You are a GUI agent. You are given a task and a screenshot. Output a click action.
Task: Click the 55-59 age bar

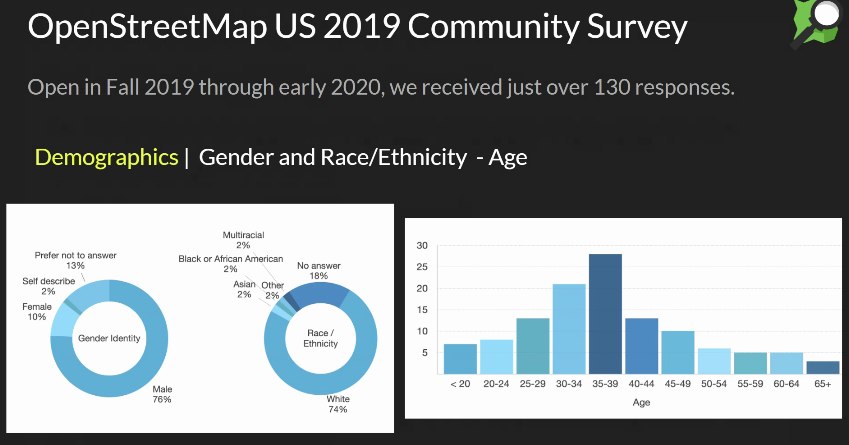pyautogui.click(x=750, y=363)
